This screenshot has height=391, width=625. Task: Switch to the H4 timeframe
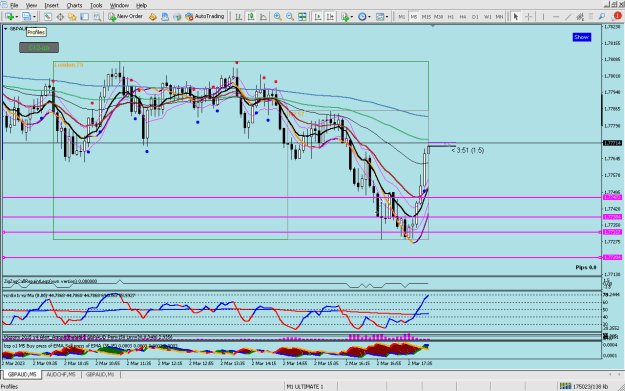[463, 17]
